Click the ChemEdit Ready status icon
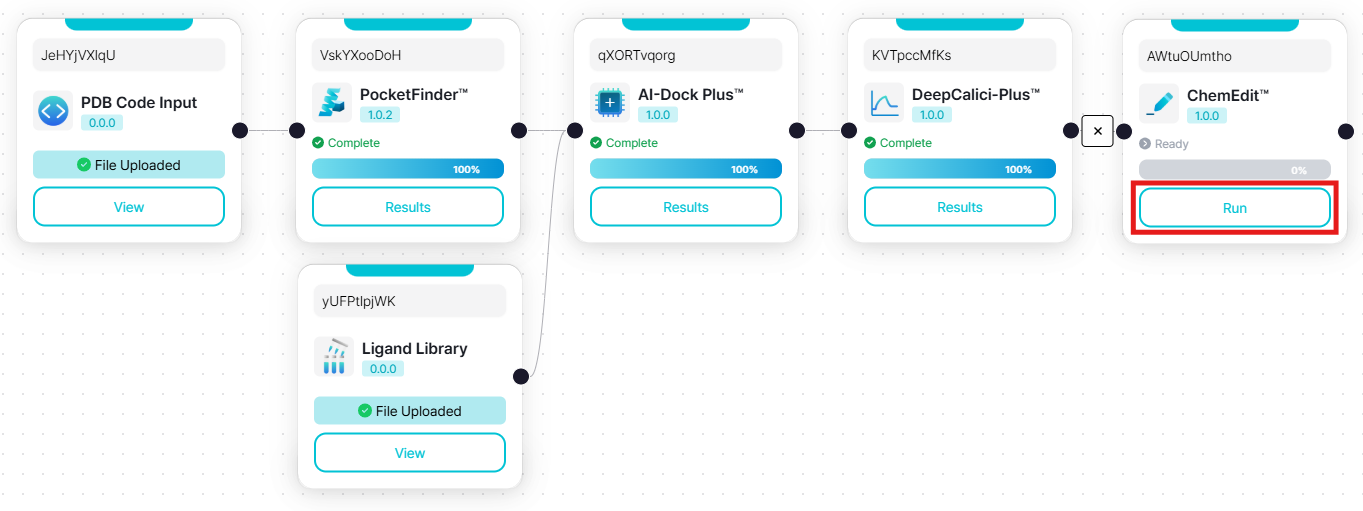The width and height of the screenshot is (1363, 511). pos(1145,144)
